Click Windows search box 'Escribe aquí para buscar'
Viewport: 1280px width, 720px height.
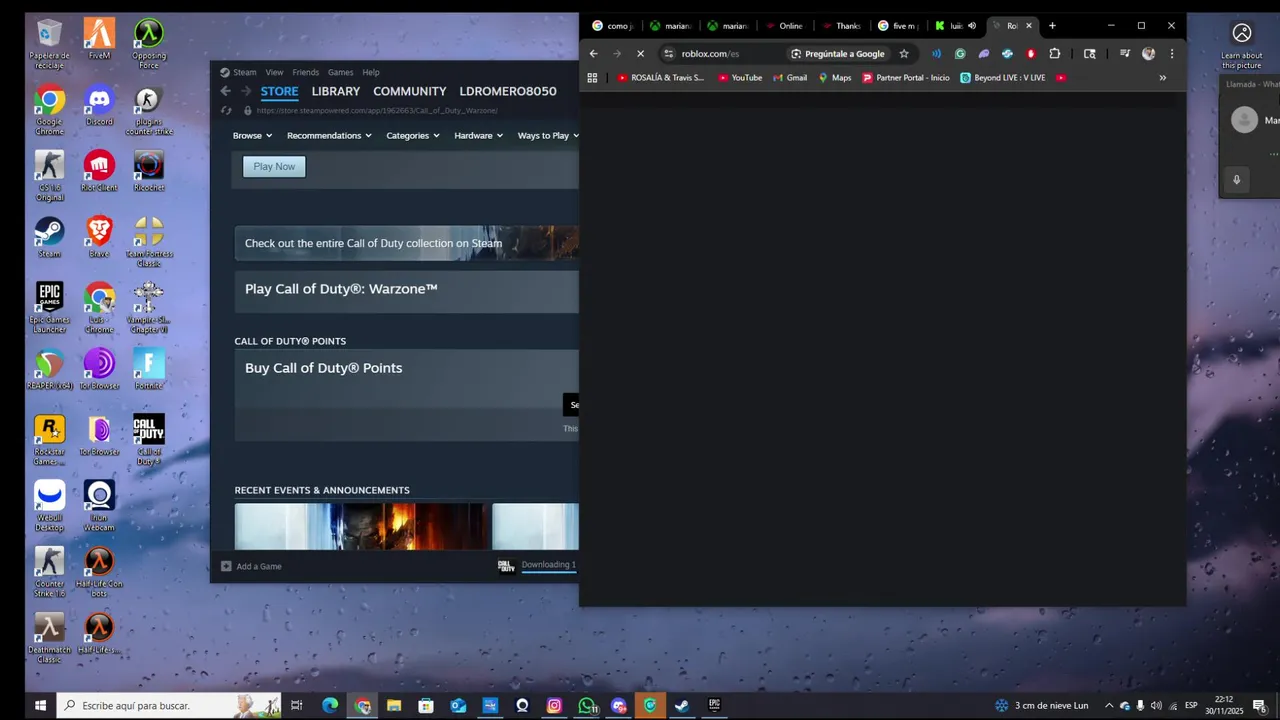(x=169, y=706)
